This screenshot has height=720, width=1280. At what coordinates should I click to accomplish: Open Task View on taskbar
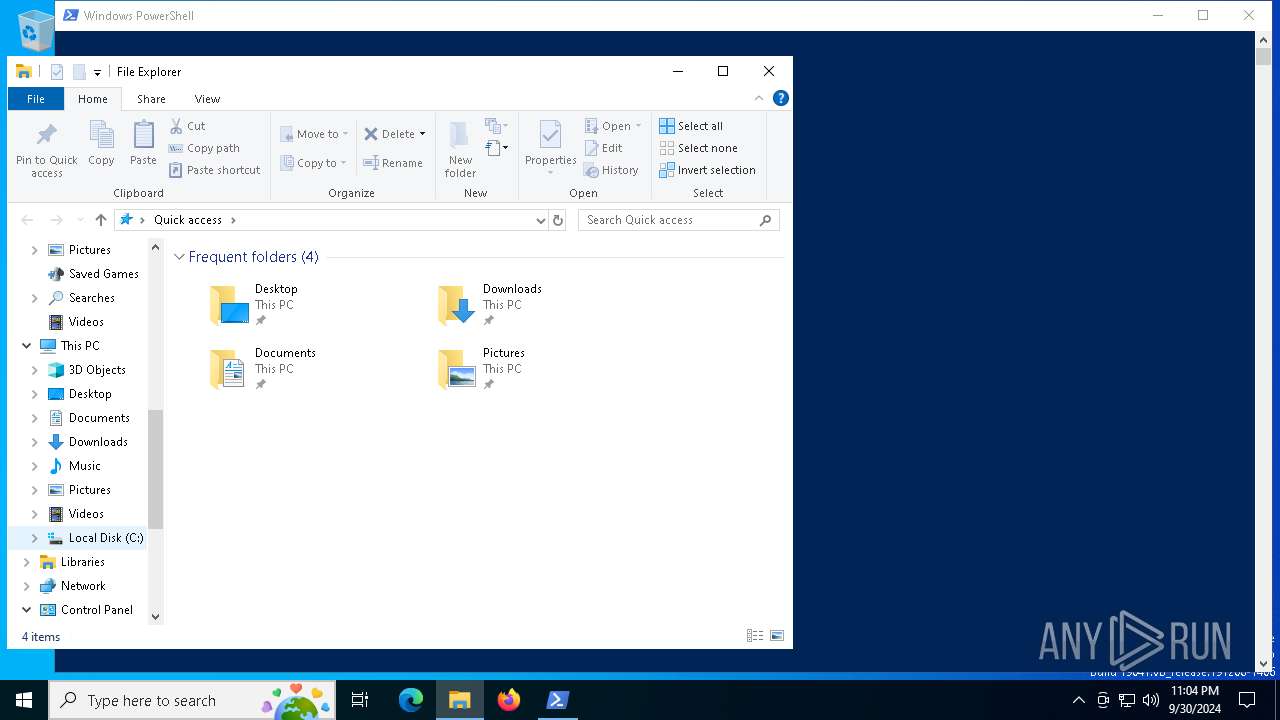coord(360,700)
